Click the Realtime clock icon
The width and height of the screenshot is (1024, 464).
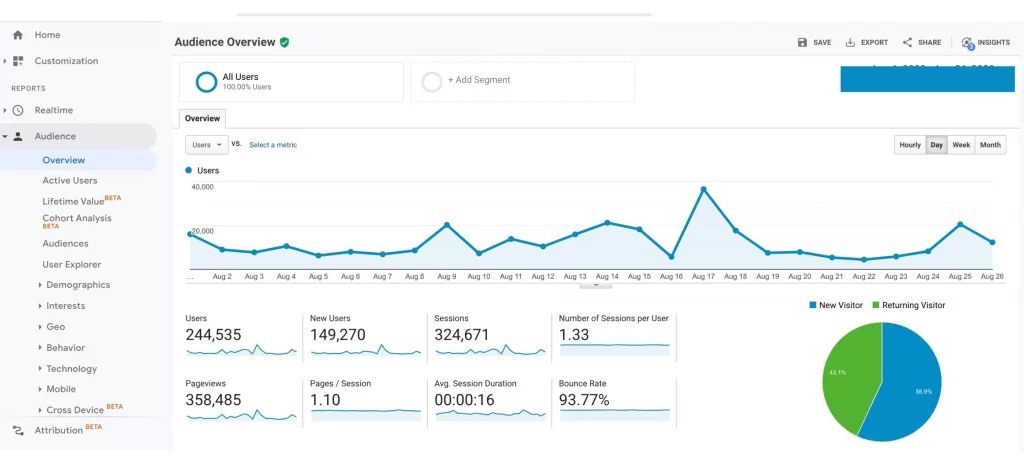[x=18, y=110]
